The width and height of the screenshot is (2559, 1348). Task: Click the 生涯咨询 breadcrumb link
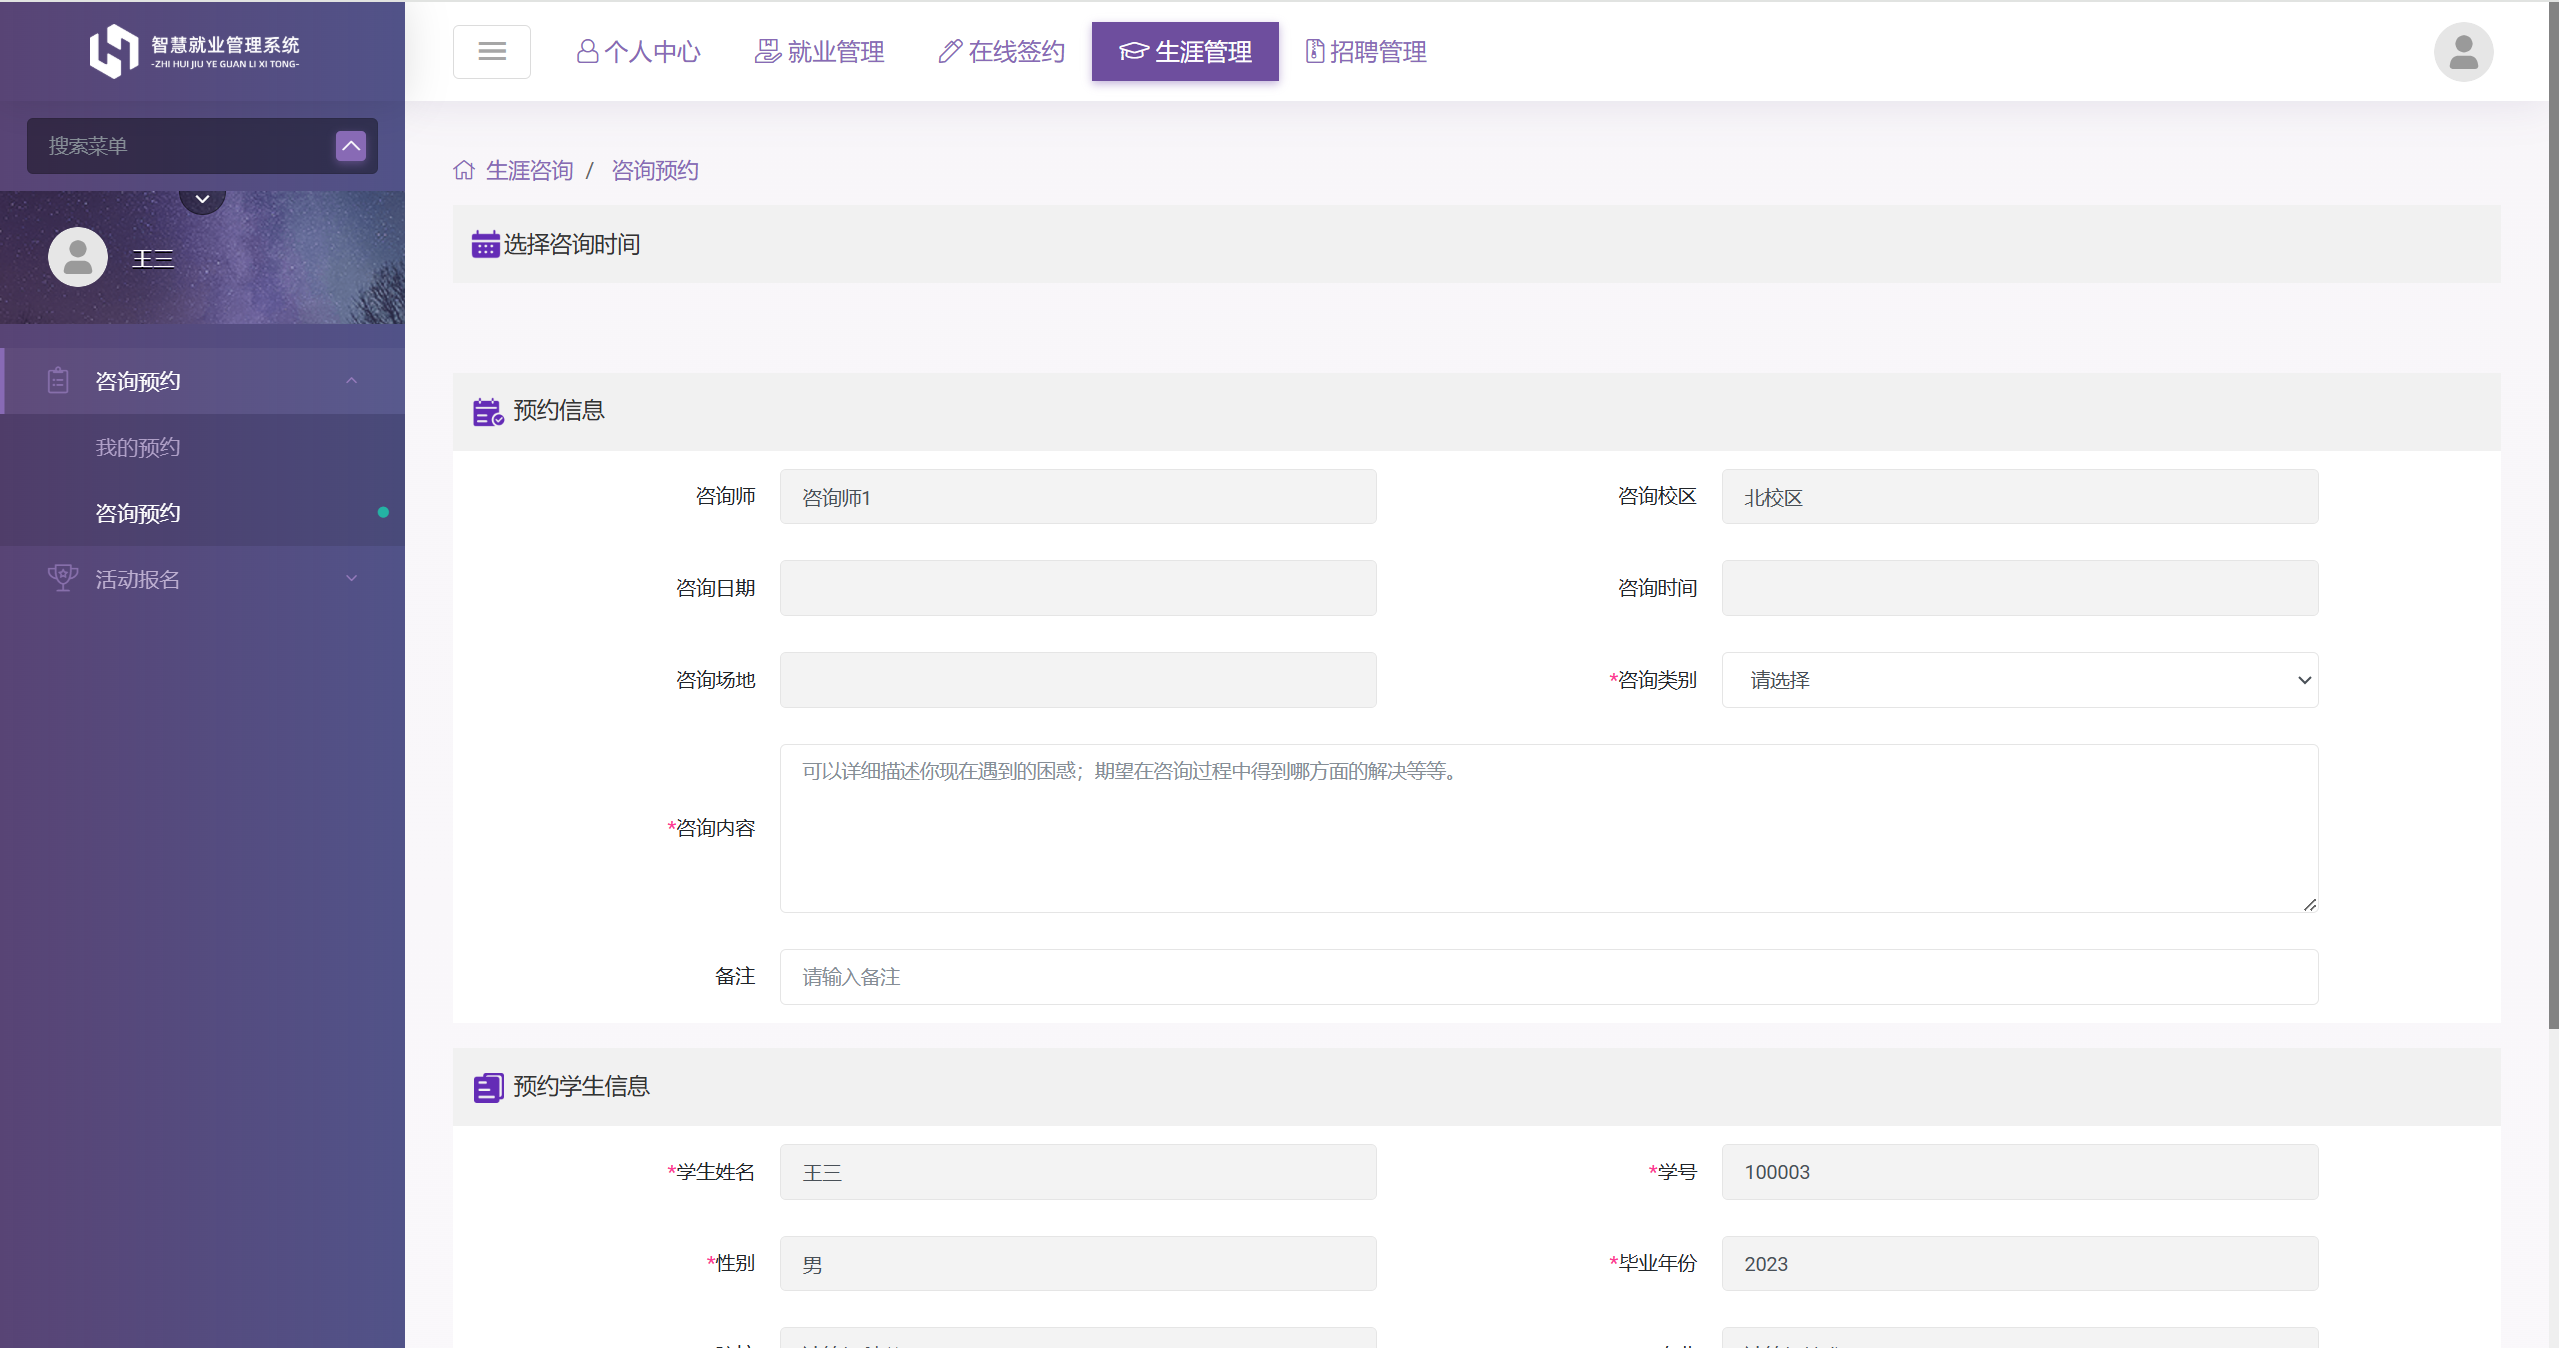529,170
